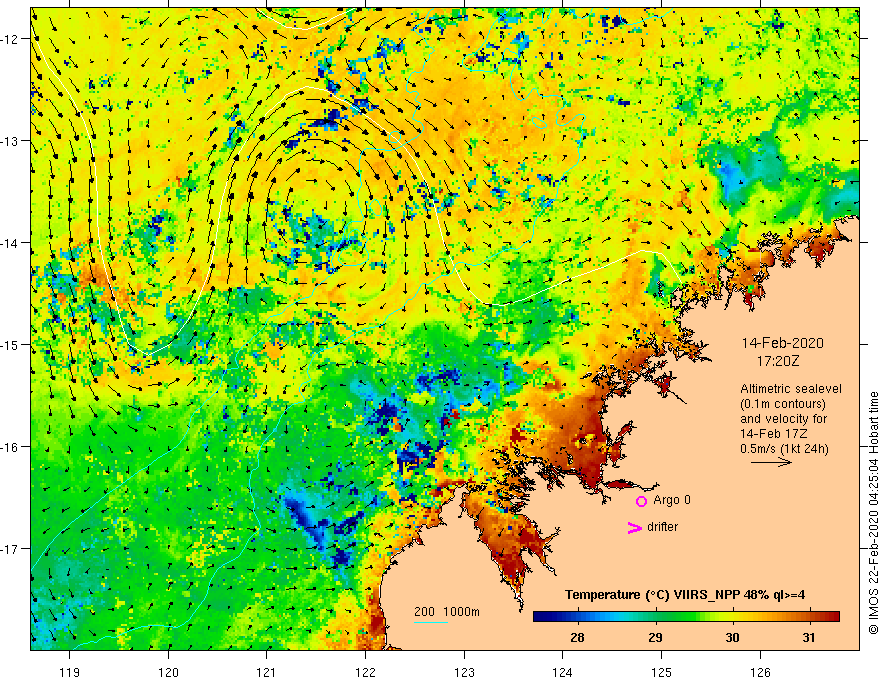Click latitude axis label -16

(10, 447)
